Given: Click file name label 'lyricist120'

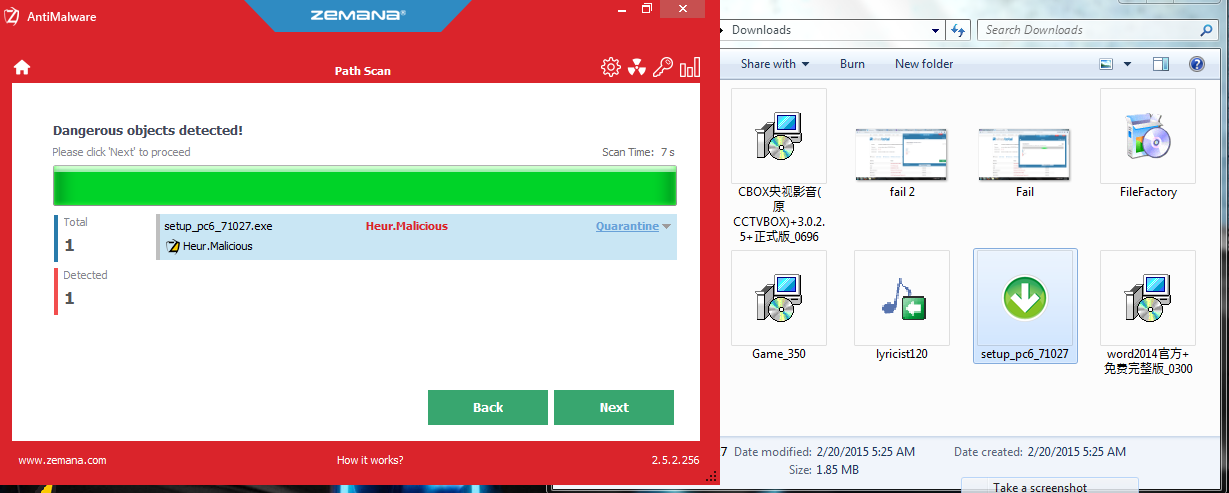Looking at the screenshot, I should (902, 354).
